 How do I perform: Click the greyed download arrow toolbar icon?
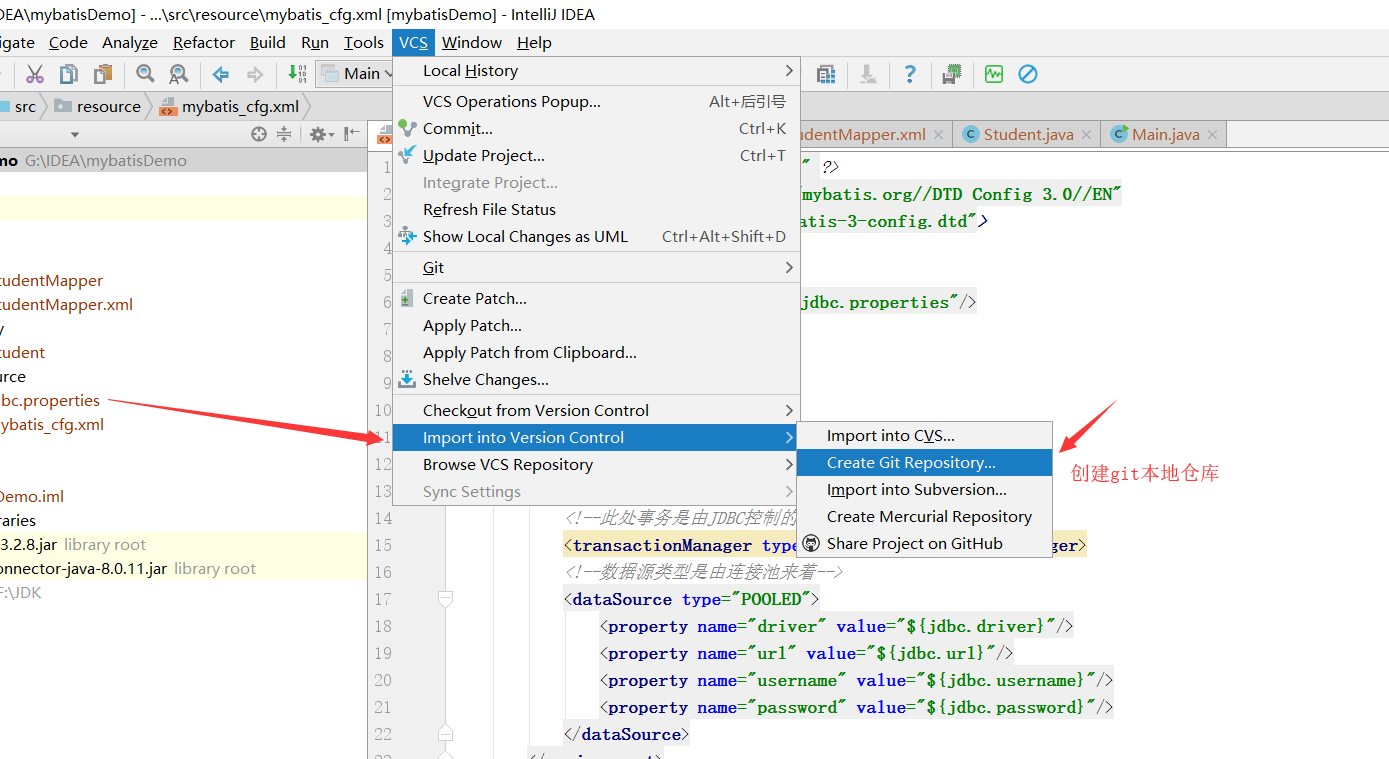[868, 74]
